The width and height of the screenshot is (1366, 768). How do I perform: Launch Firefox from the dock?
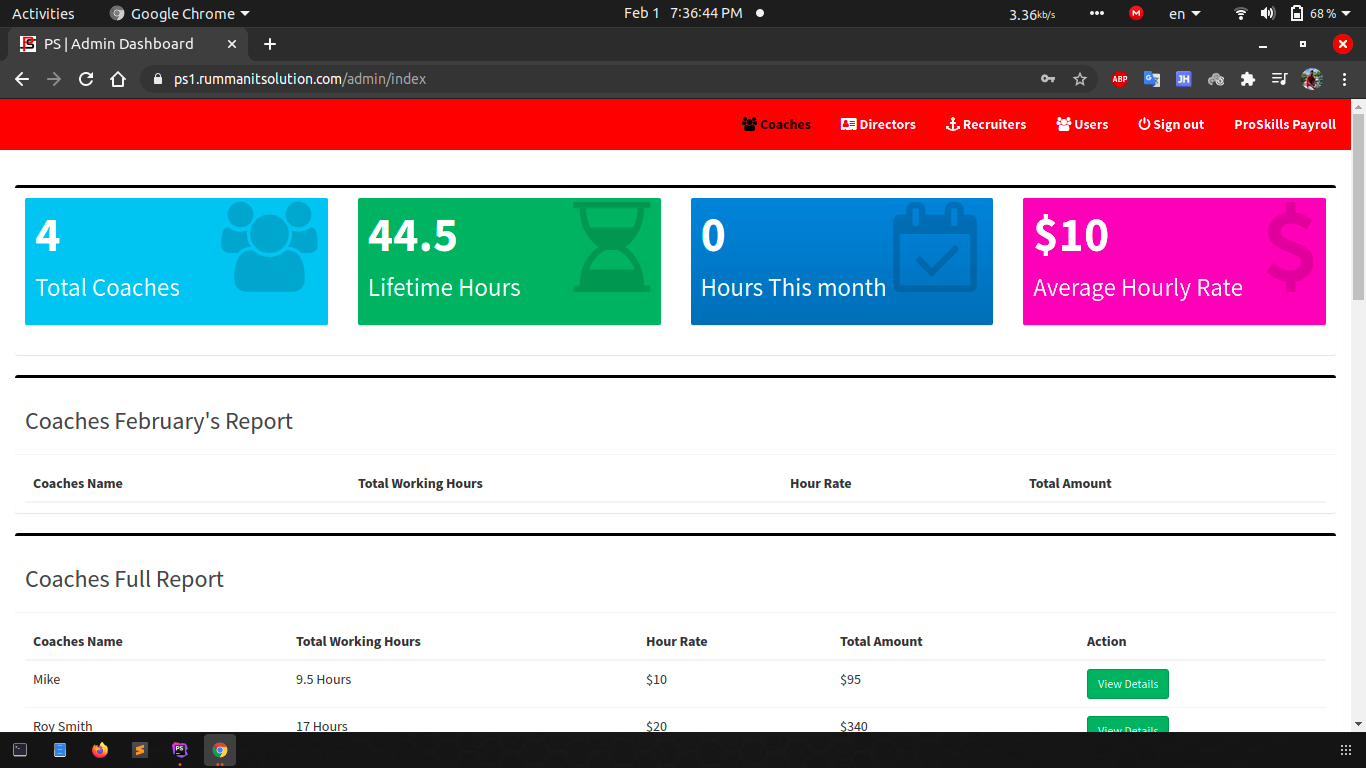[99, 750]
